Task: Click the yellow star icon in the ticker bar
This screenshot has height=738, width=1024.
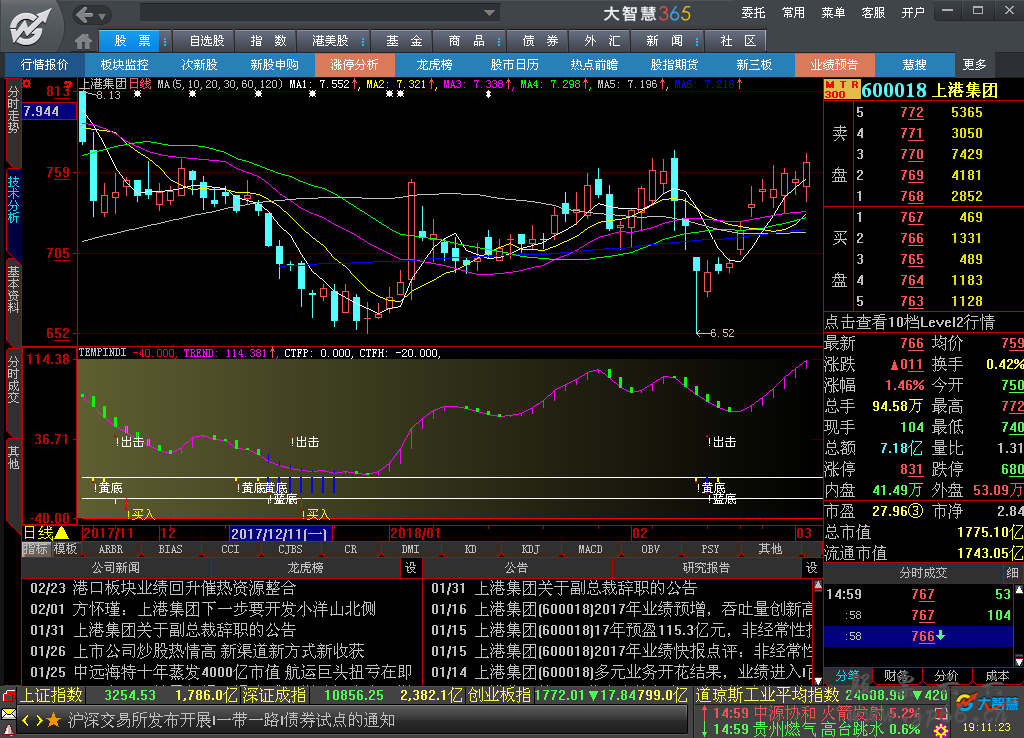Action: pos(54,720)
